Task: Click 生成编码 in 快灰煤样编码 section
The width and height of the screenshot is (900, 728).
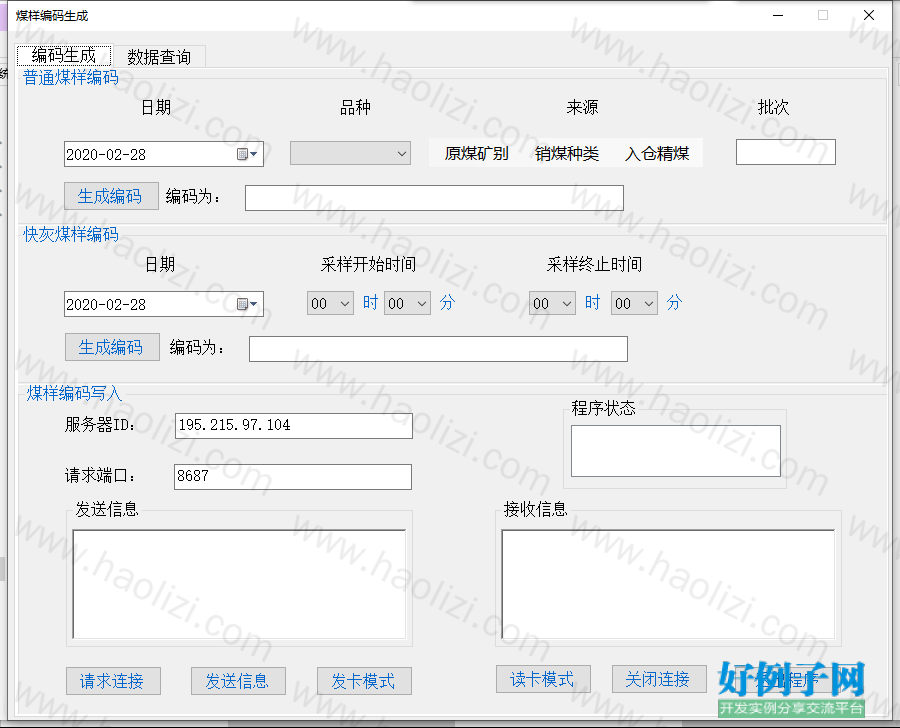Action: pos(112,347)
